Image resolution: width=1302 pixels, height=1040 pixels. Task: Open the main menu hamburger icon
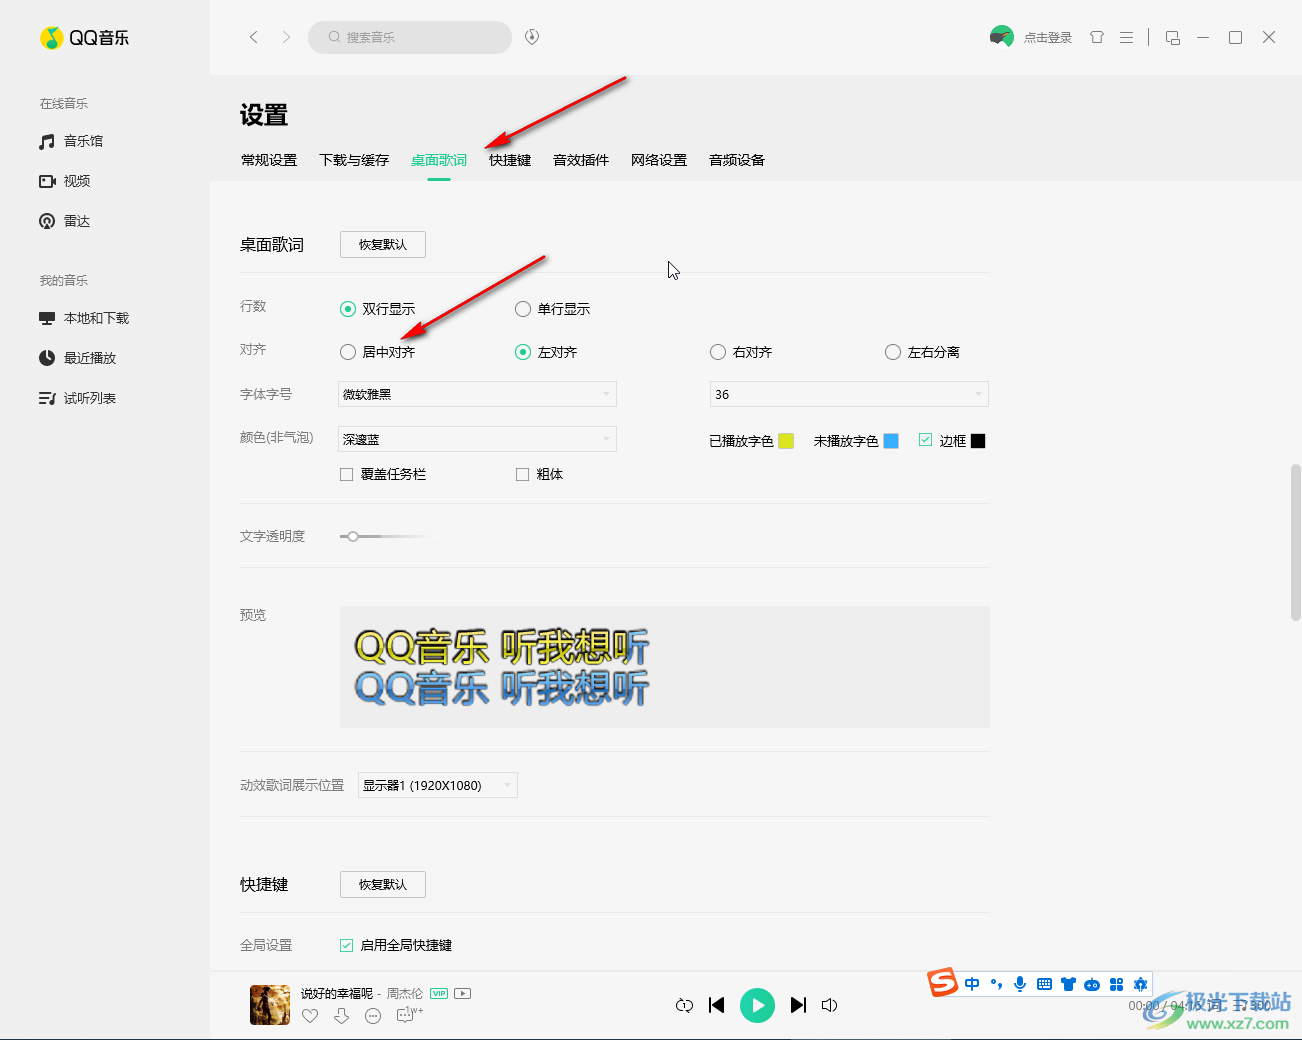click(1126, 37)
